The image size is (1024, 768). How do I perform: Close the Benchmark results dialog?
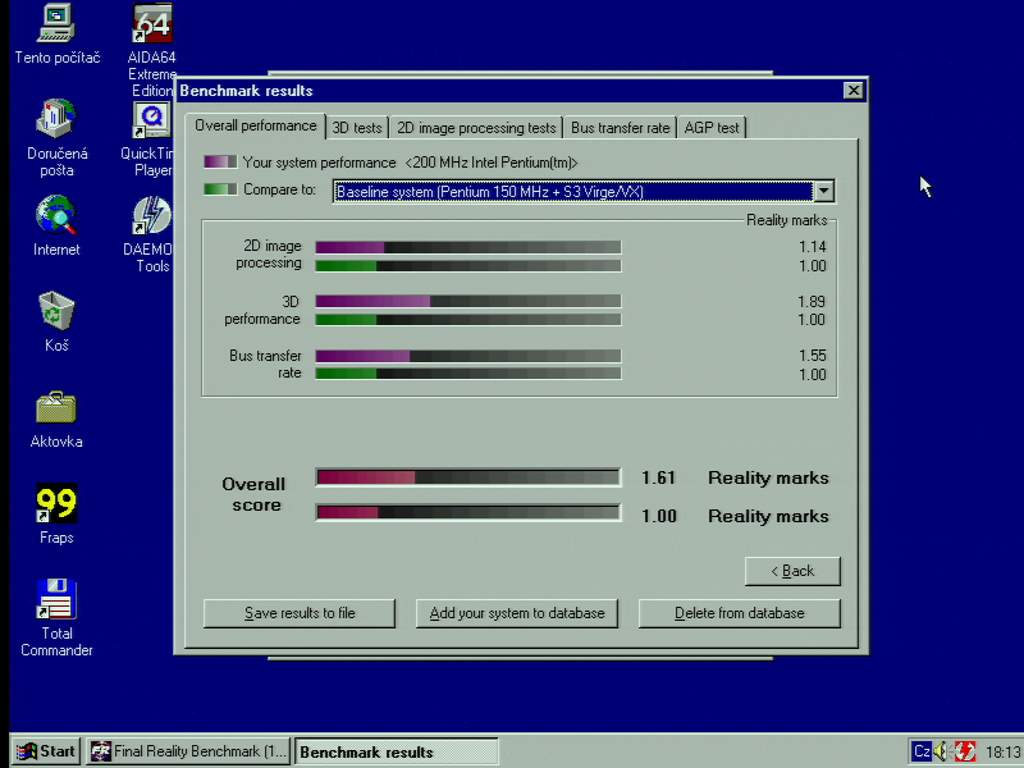(853, 91)
